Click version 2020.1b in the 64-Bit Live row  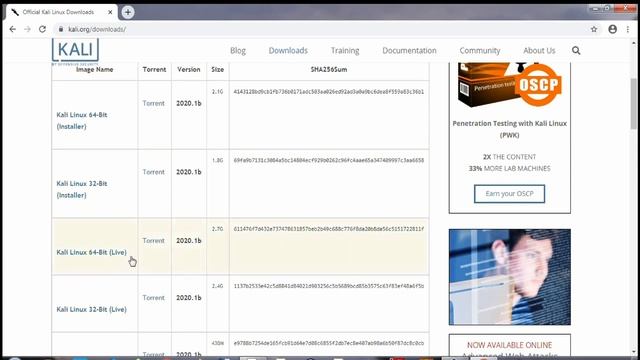(x=189, y=240)
